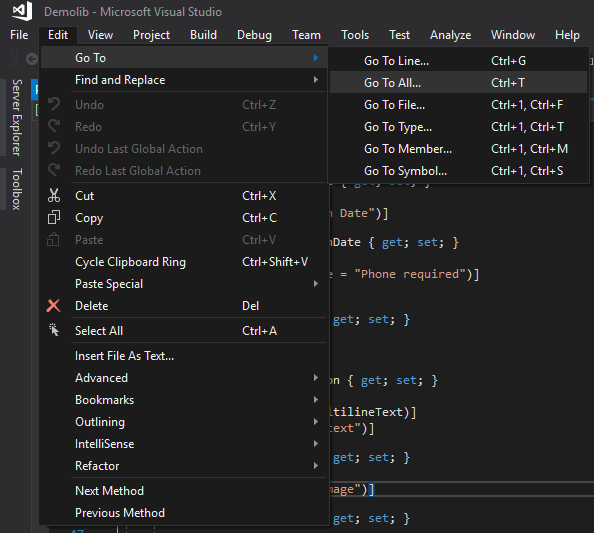
Task: Click the Undo Last Global Action icon
Action: click(x=54, y=148)
